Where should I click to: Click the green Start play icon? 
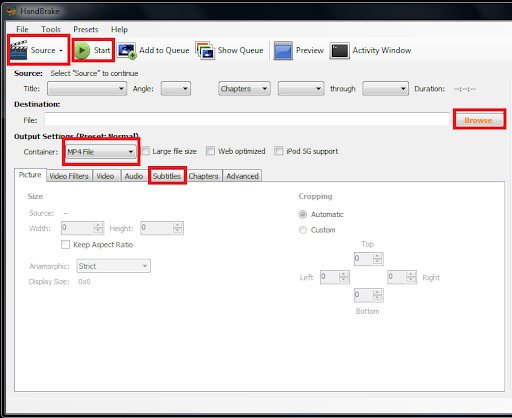82,50
